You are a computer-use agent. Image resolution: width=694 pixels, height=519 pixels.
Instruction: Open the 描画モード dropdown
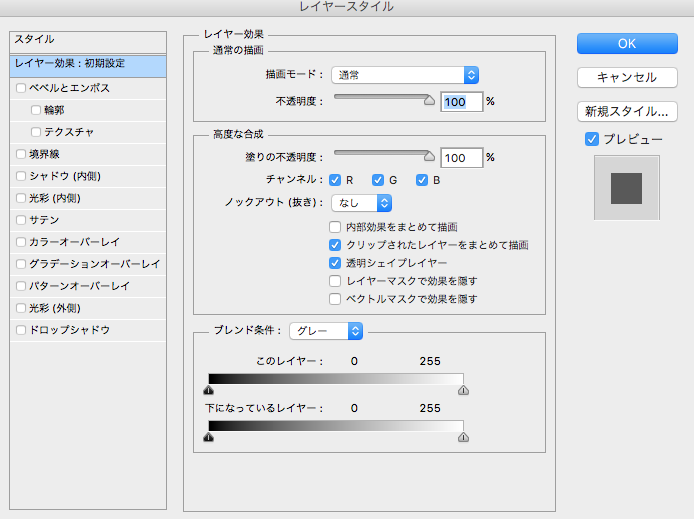tap(405, 75)
